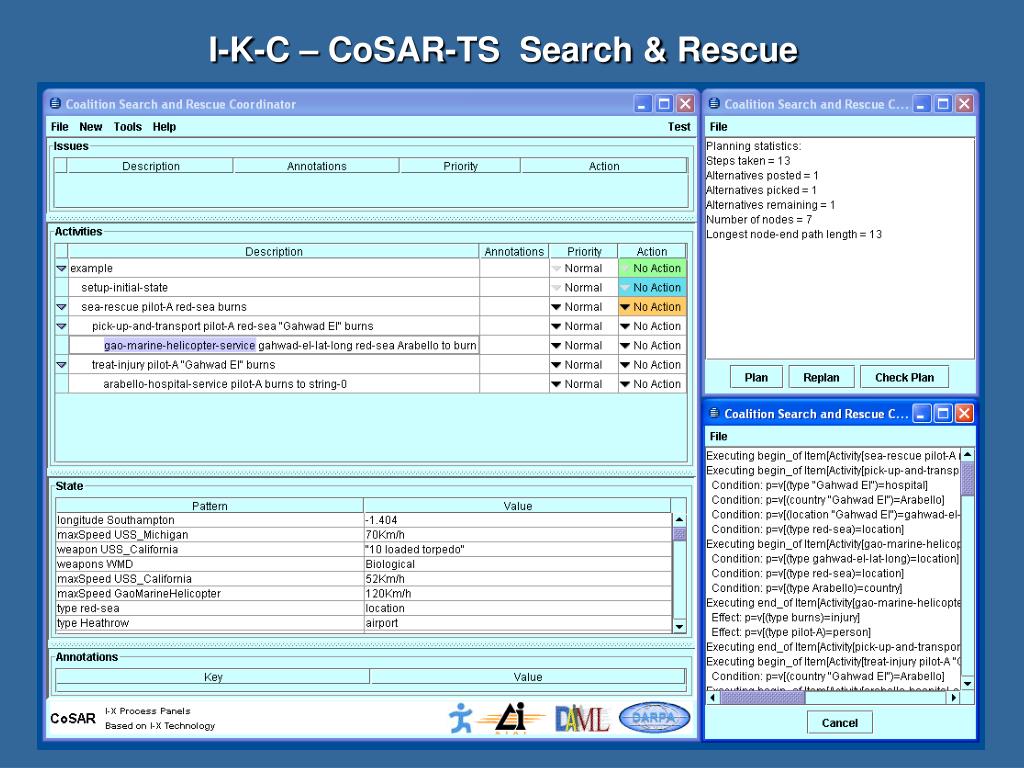1024x768 pixels.
Task: Click Issues Priority column header
Action: click(x=460, y=166)
